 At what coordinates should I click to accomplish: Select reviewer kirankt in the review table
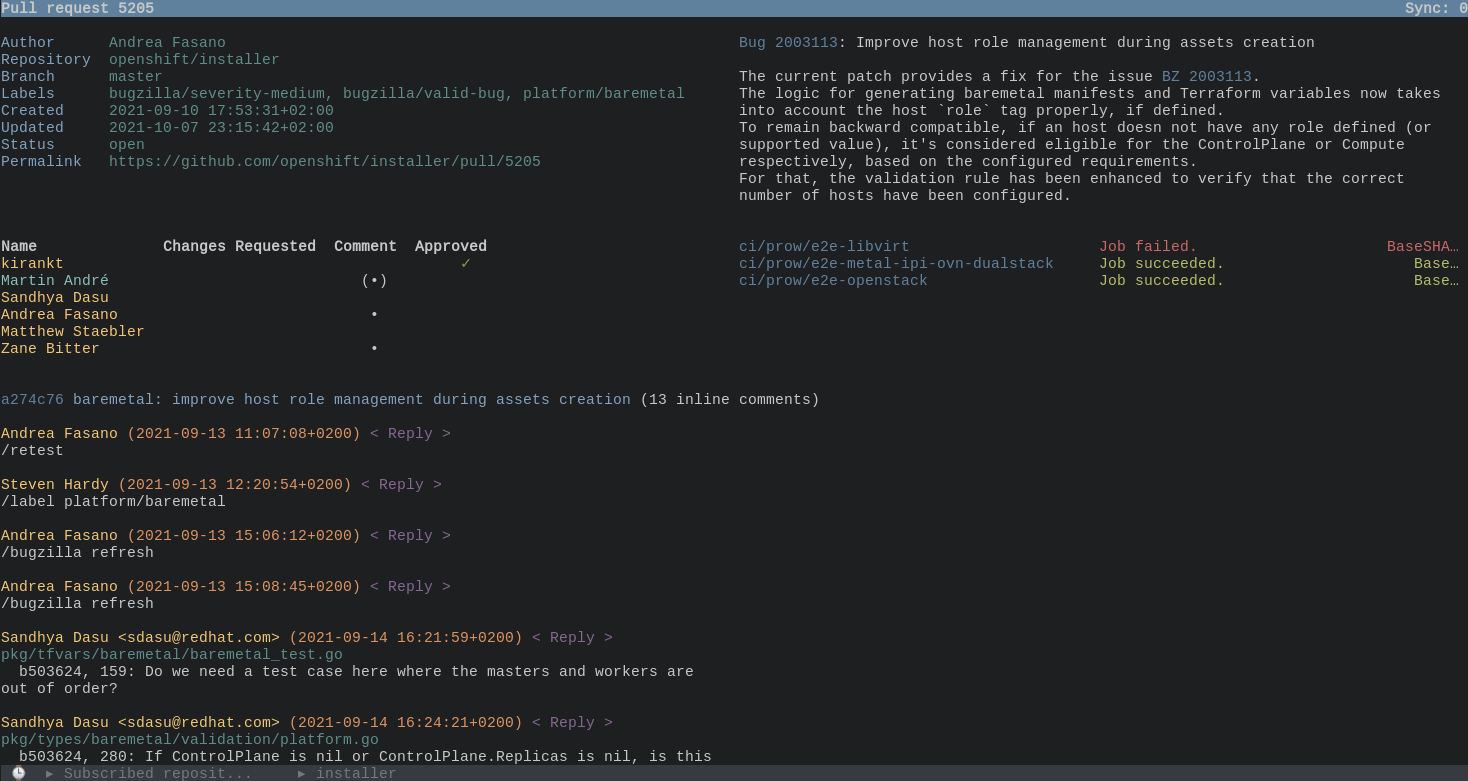32,264
